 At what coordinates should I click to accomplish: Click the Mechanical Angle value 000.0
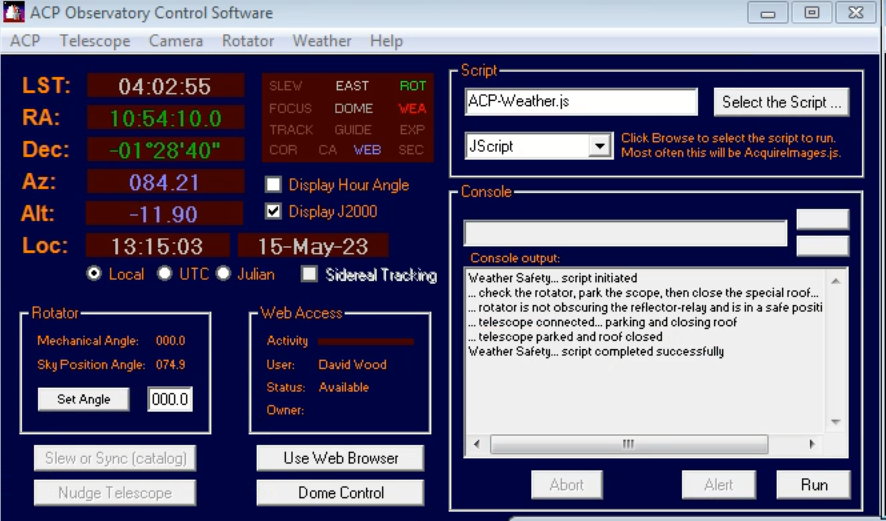pyautogui.click(x=170, y=341)
